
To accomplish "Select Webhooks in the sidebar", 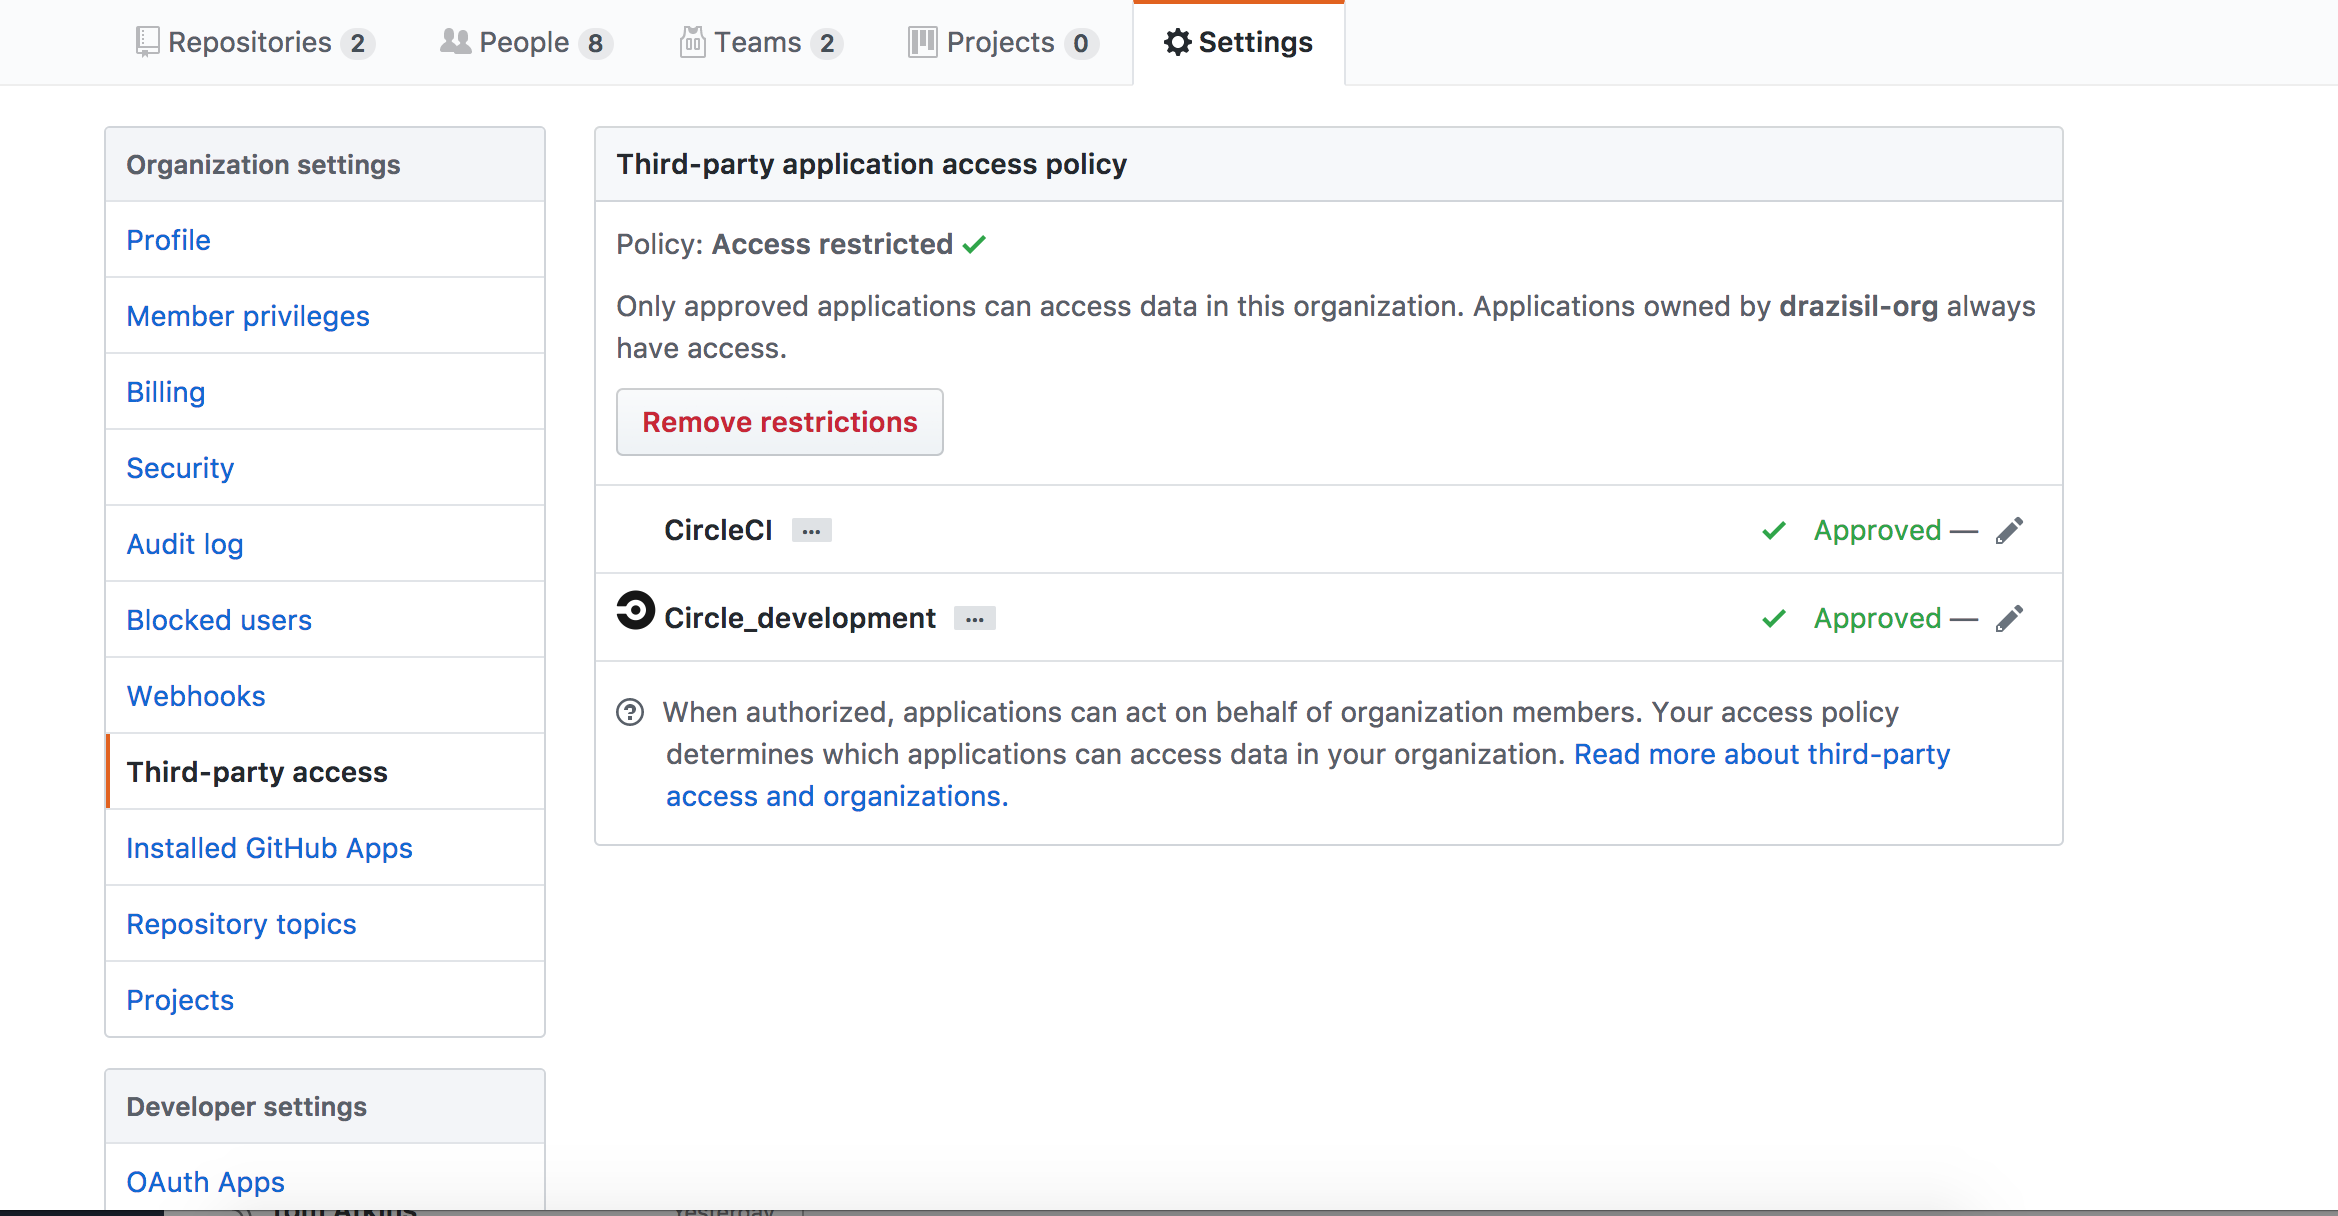I will [x=196, y=696].
